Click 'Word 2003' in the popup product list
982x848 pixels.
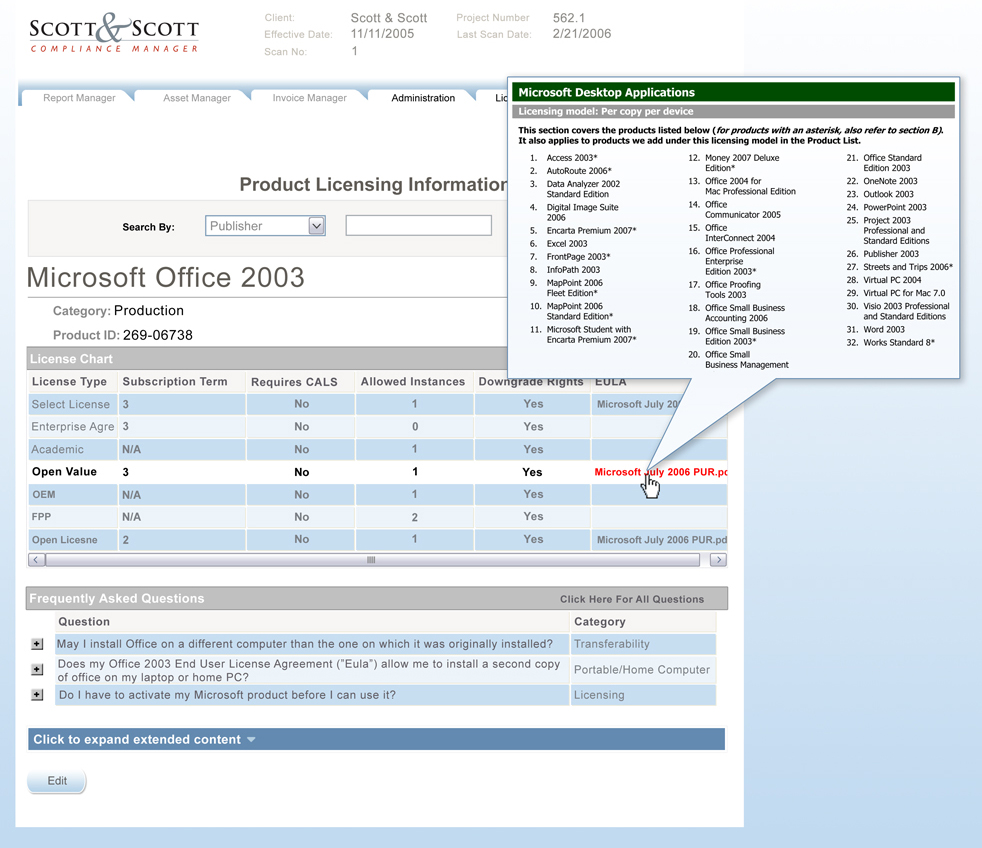click(x=884, y=329)
